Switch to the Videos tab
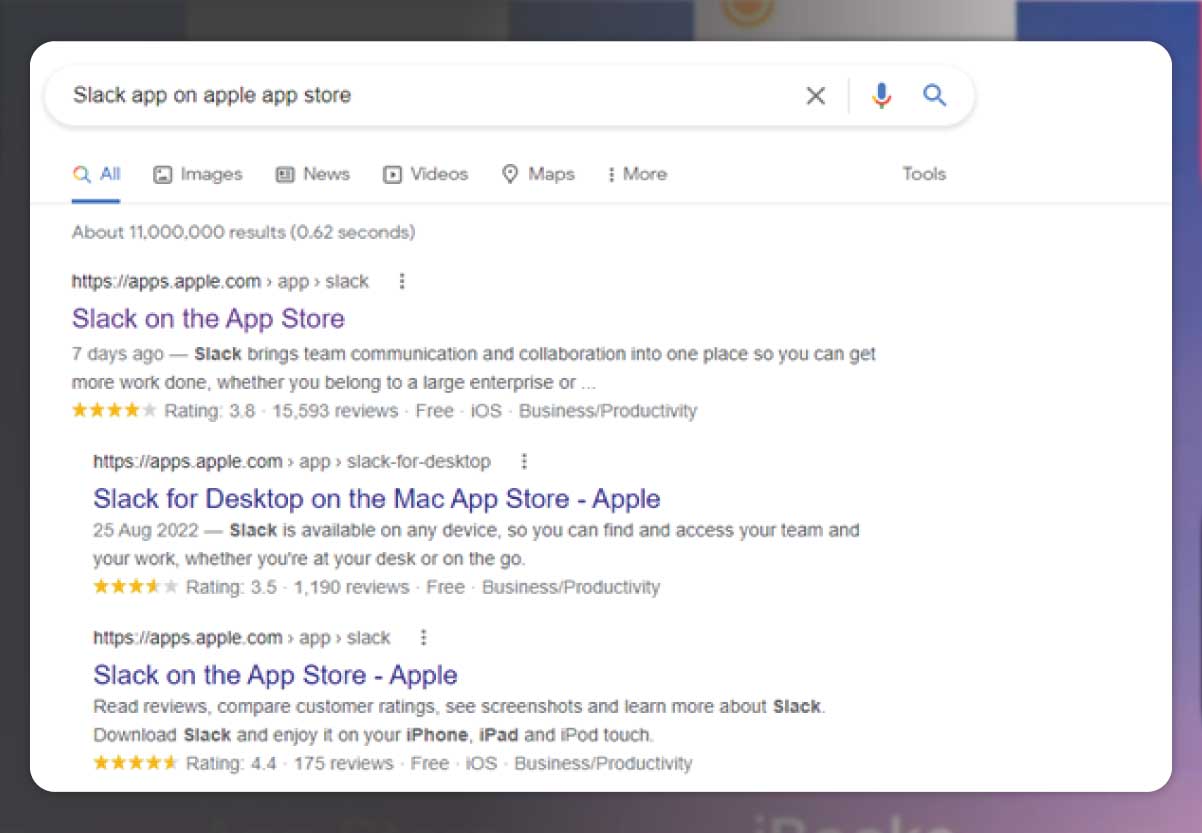Viewport: 1202px width, 833px height. [x=425, y=174]
